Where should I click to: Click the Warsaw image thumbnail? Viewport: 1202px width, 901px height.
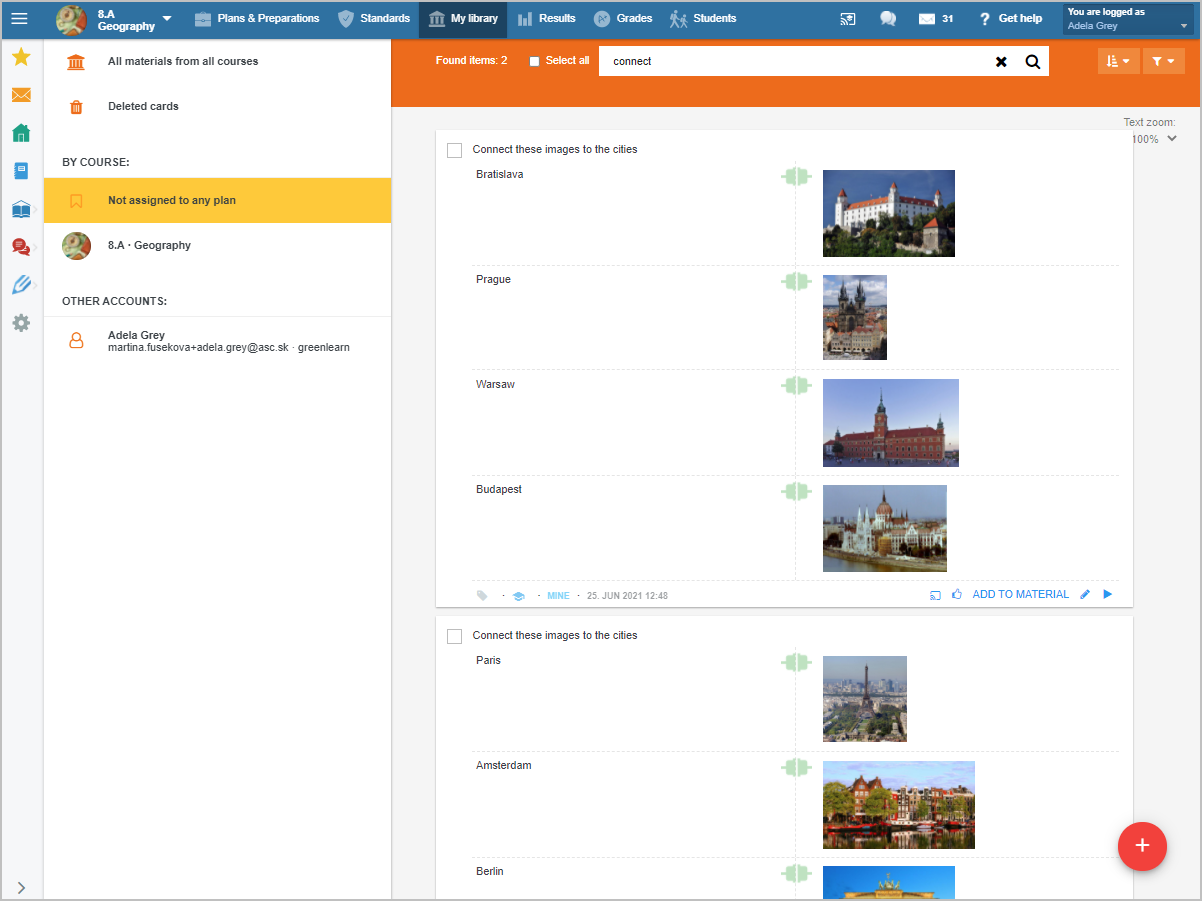click(891, 423)
